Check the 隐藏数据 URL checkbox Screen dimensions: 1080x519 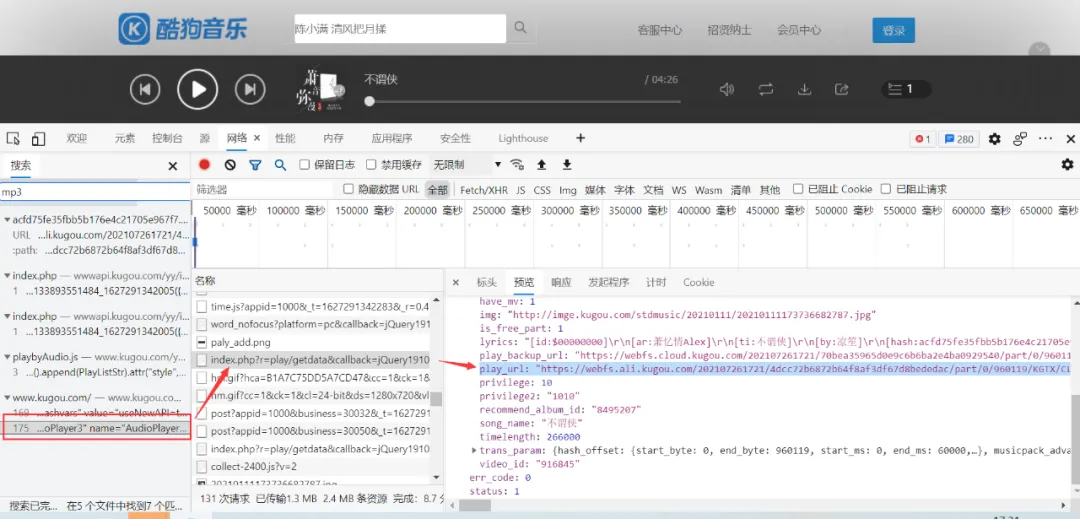click(349, 189)
